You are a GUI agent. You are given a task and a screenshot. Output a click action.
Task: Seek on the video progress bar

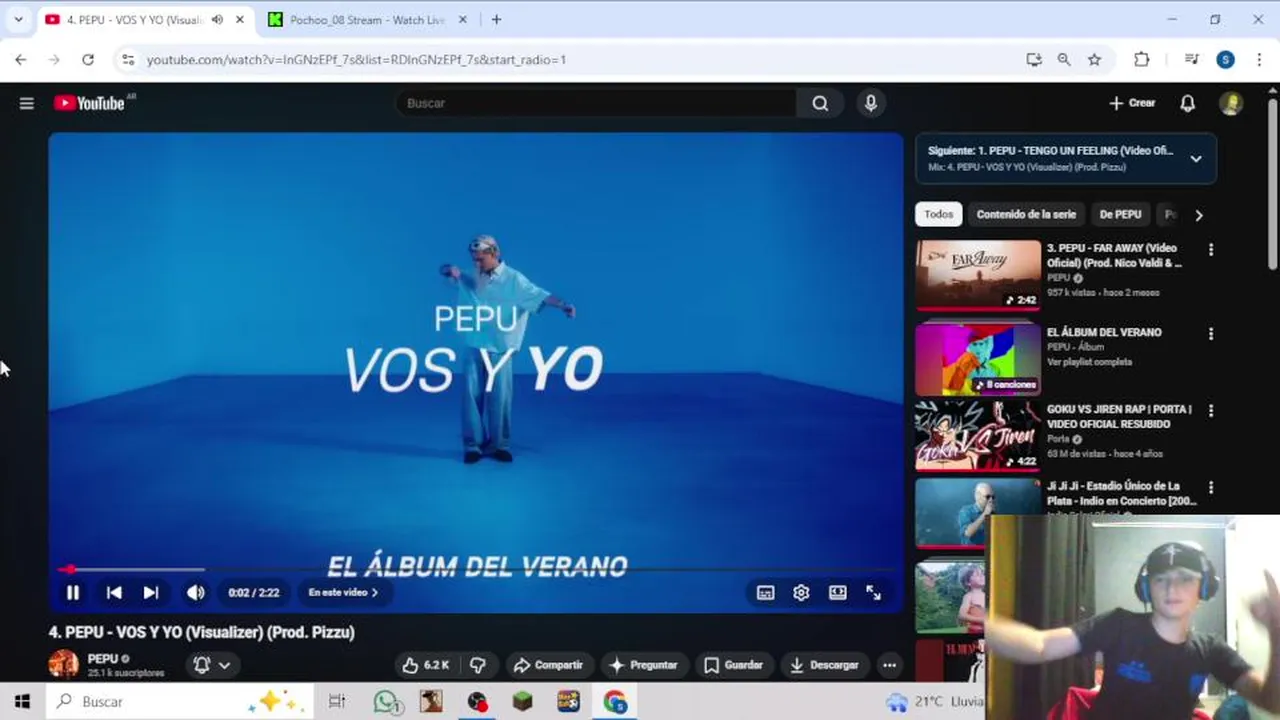(x=476, y=569)
